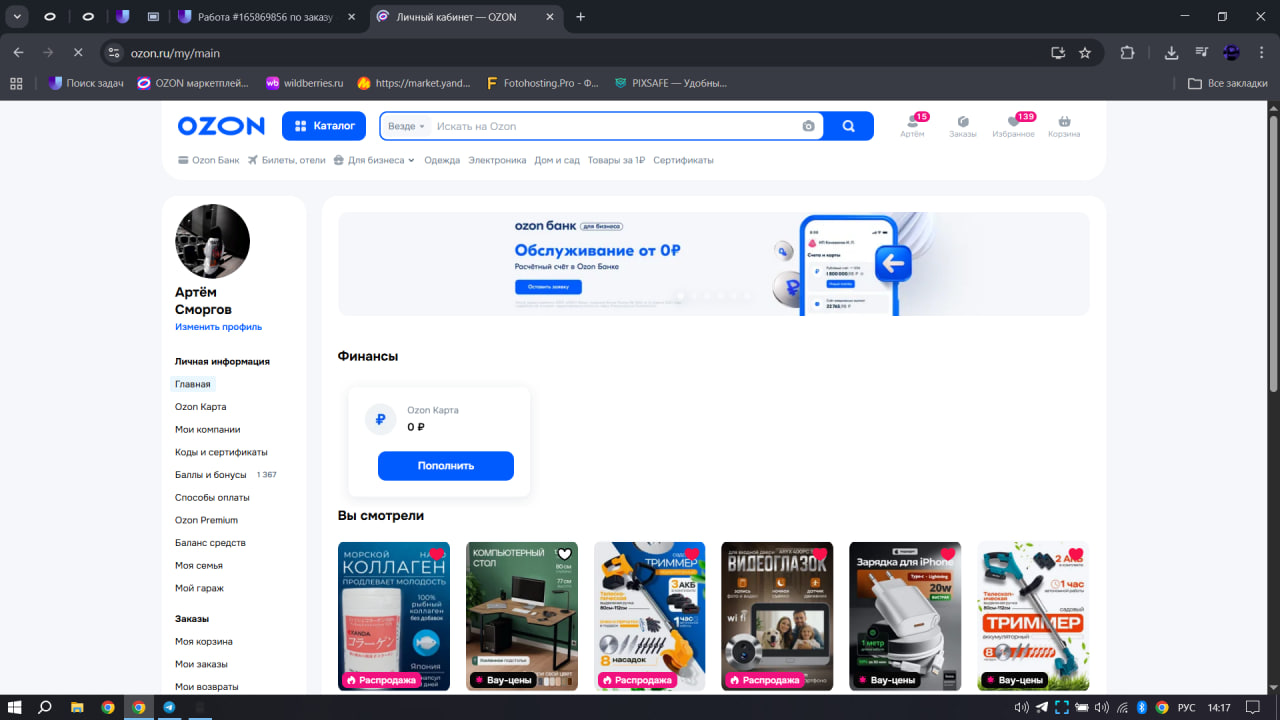This screenshot has width=1280, height=720.
Task: Open Баллы и бонусы in the sidebar
Action: [211, 475]
